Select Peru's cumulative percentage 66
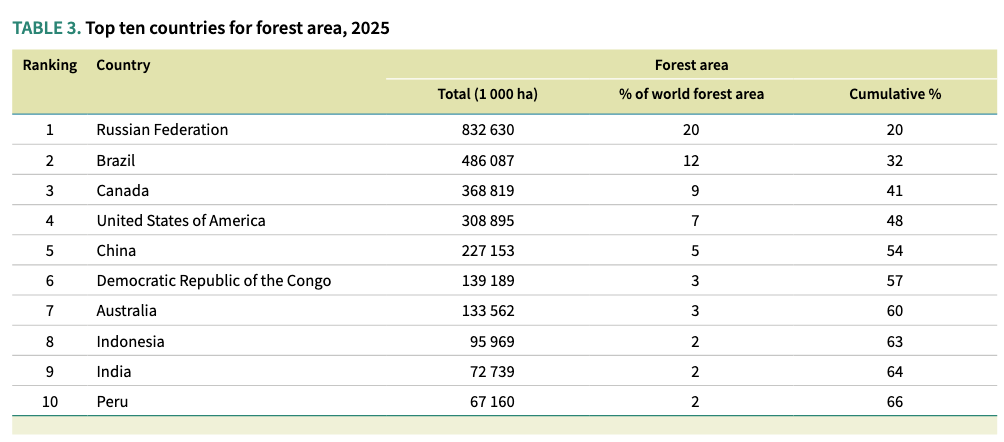This screenshot has height=442, width=1004. (x=894, y=402)
